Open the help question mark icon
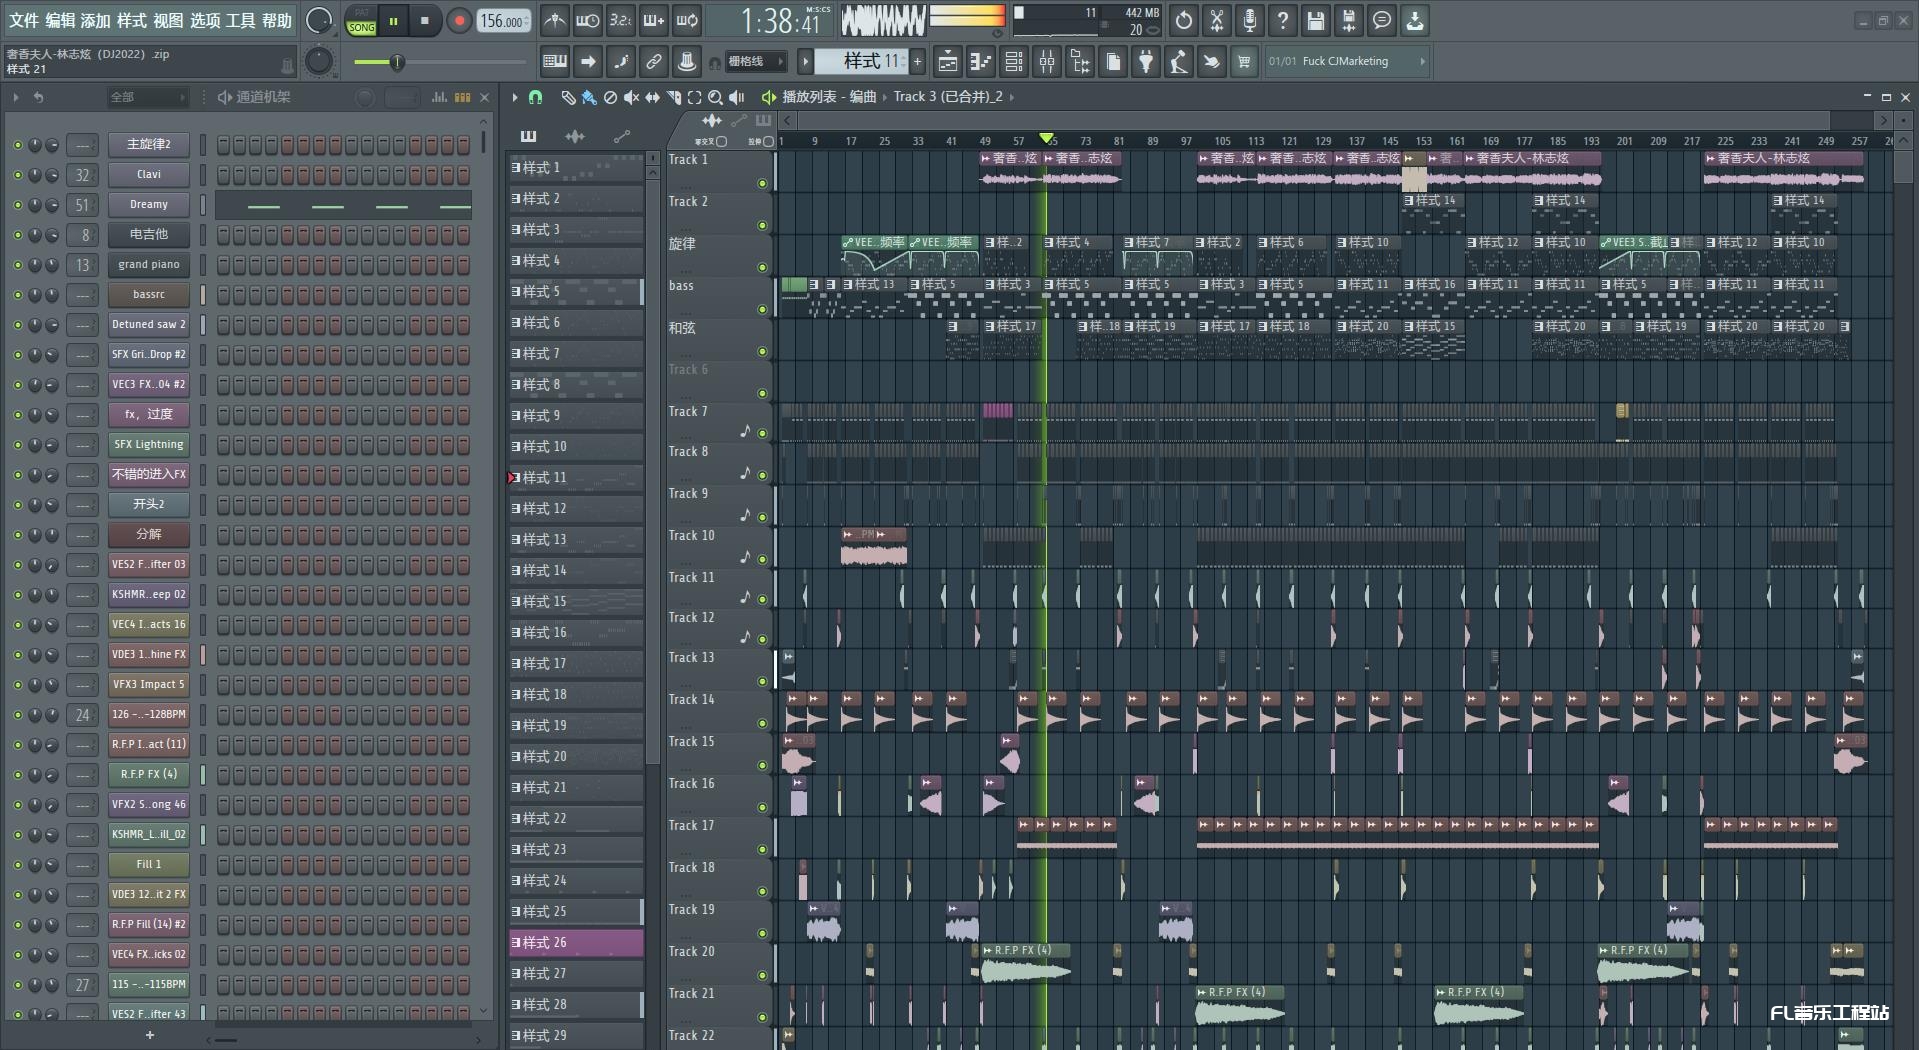This screenshot has width=1919, height=1050. click(x=1283, y=20)
